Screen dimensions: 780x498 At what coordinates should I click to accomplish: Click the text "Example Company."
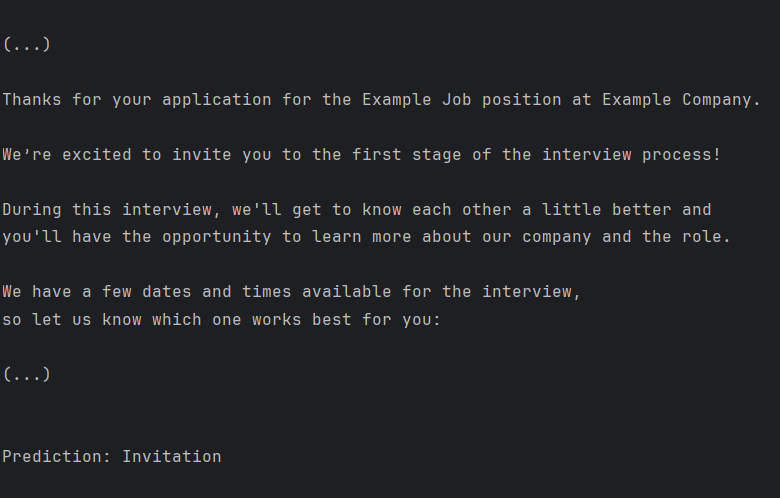pos(681,99)
